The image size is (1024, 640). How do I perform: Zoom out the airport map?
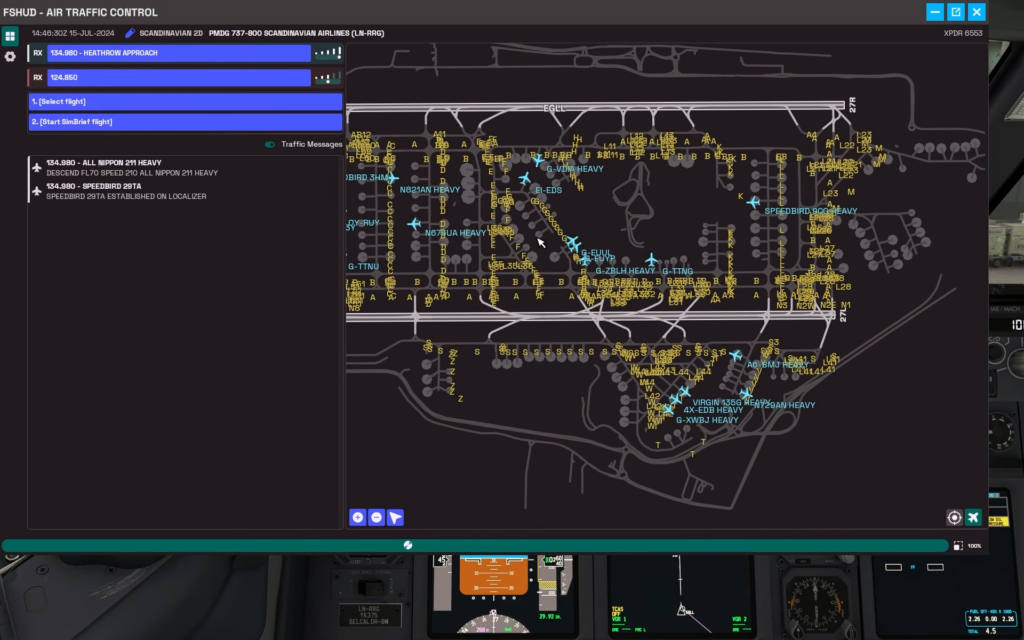[376, 517]
